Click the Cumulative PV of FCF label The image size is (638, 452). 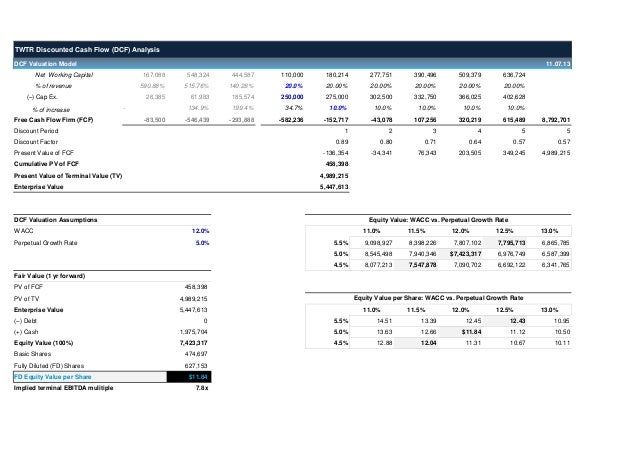click(46, 164)
